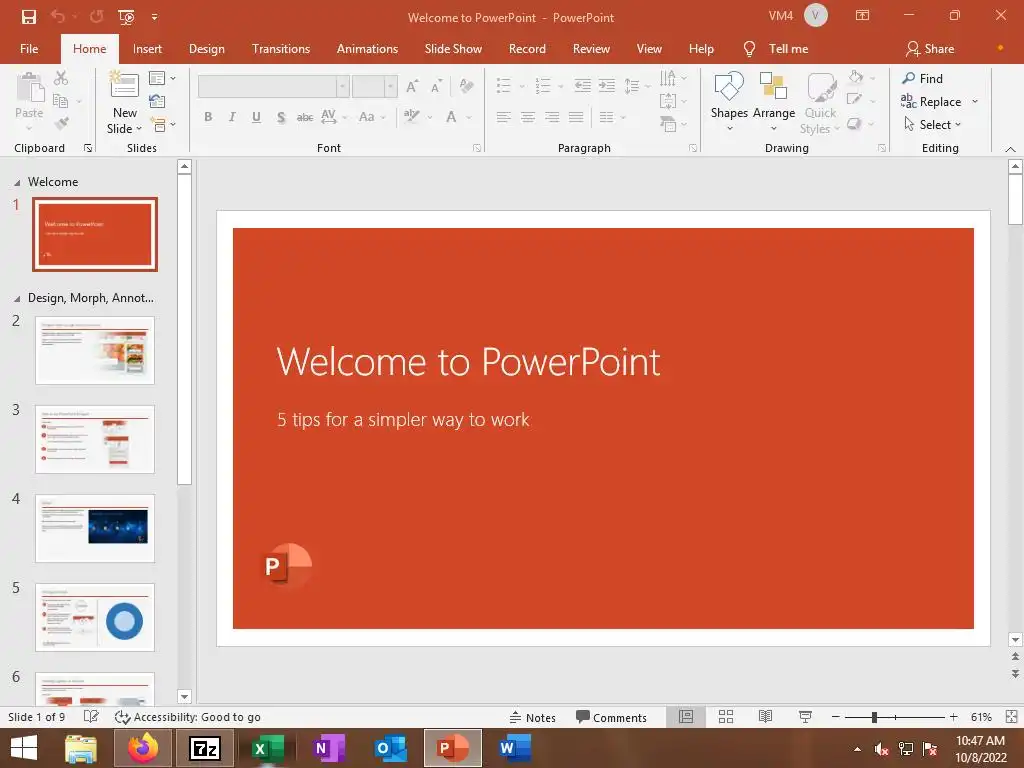Open the New Slide dropdown arrow
The height and width of the screenshot is (768, 1024).
pos(138,129)
